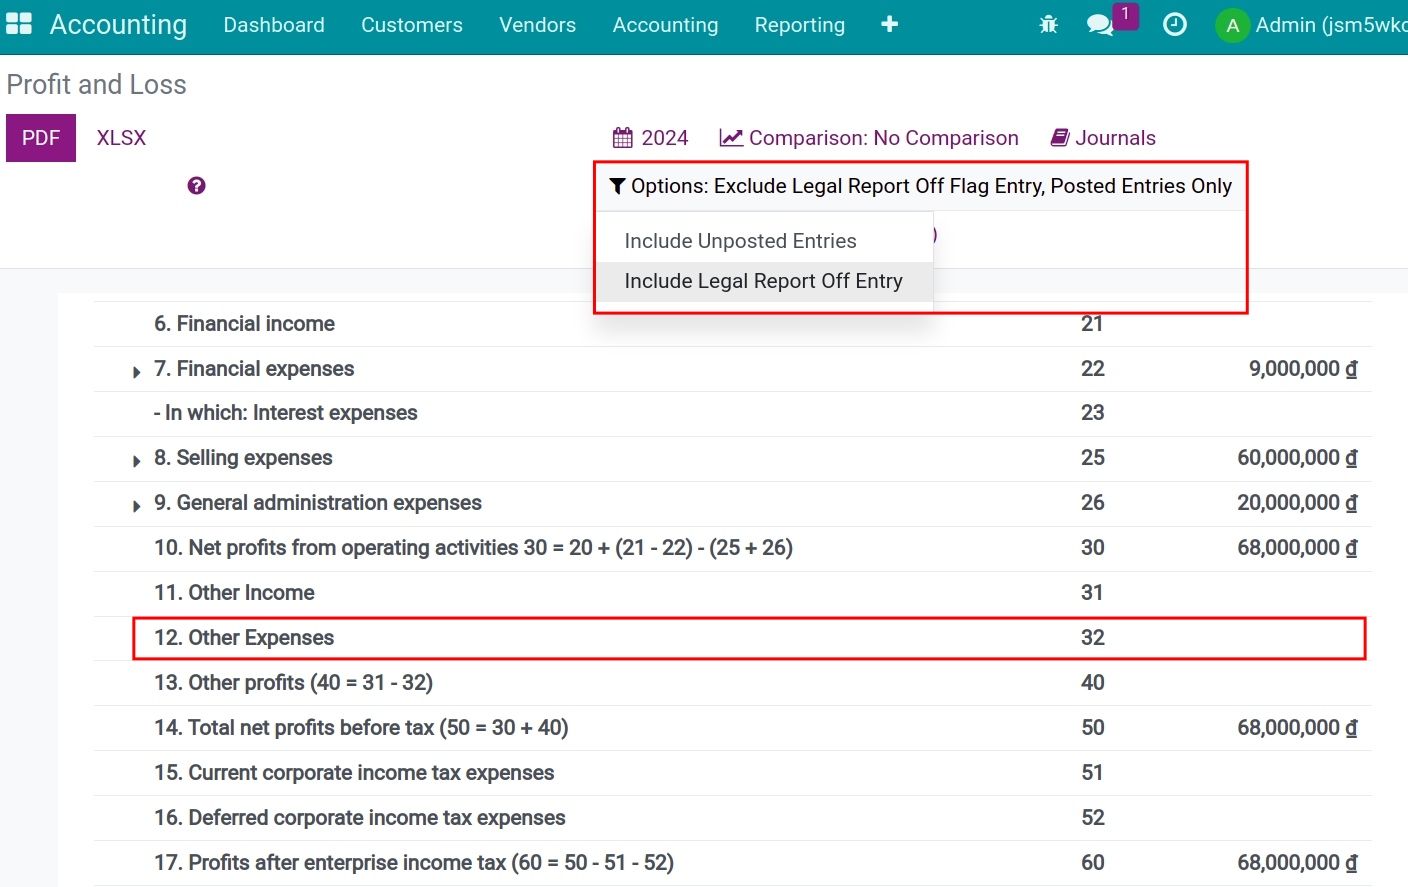The height and width of the screenshot is (887, 1408).
Task: Open the Dashboard menu
Action: [x=274, y=25]
